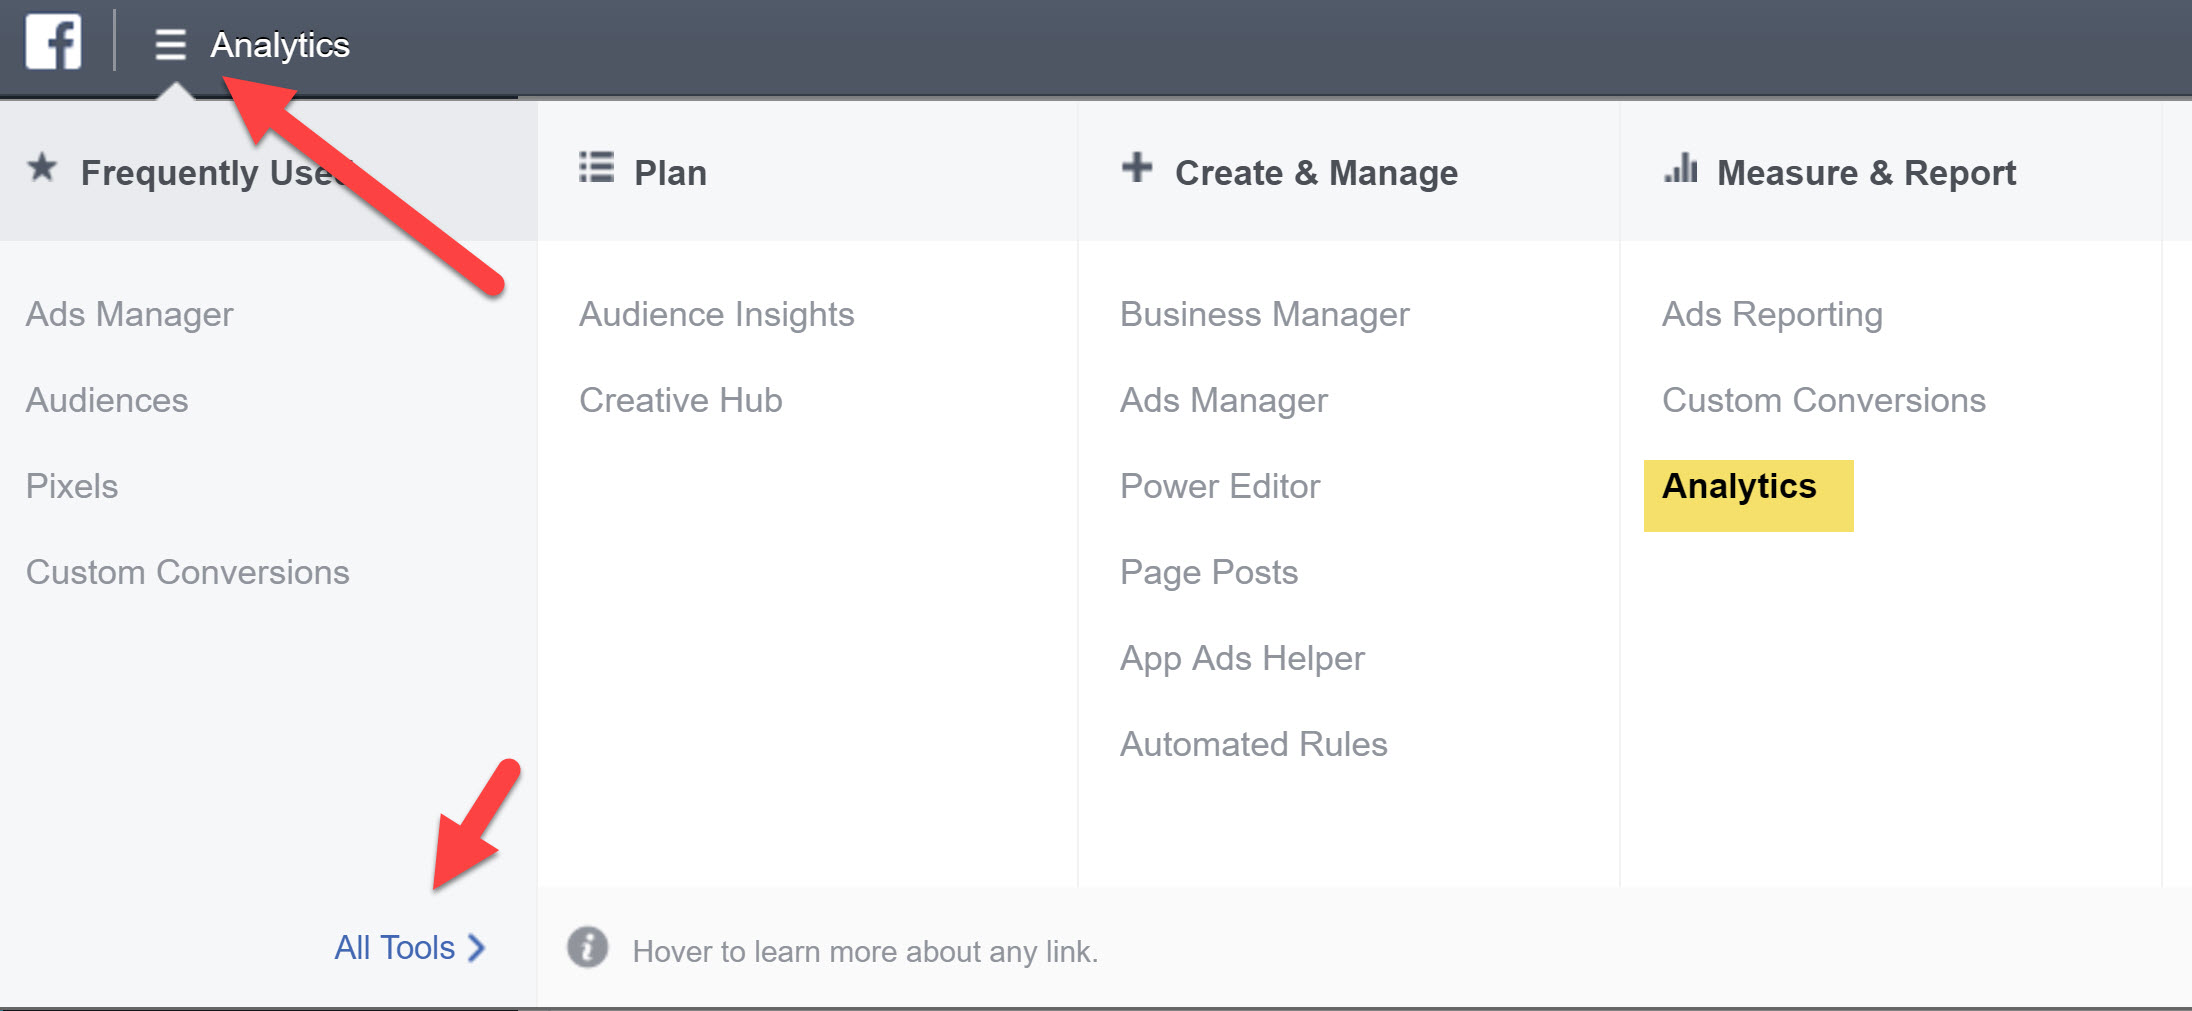This screenshot has height=1011, width=2192.
Task: Open Power Editor
Action: pos(1220,486)
